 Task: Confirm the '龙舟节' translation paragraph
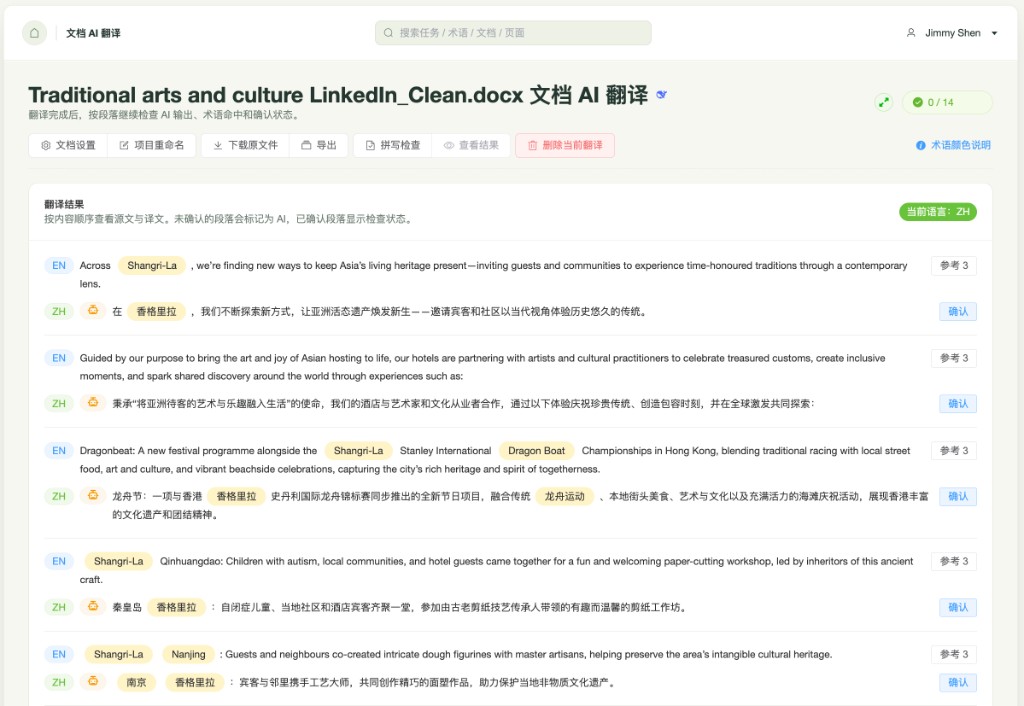click(958, 496)
